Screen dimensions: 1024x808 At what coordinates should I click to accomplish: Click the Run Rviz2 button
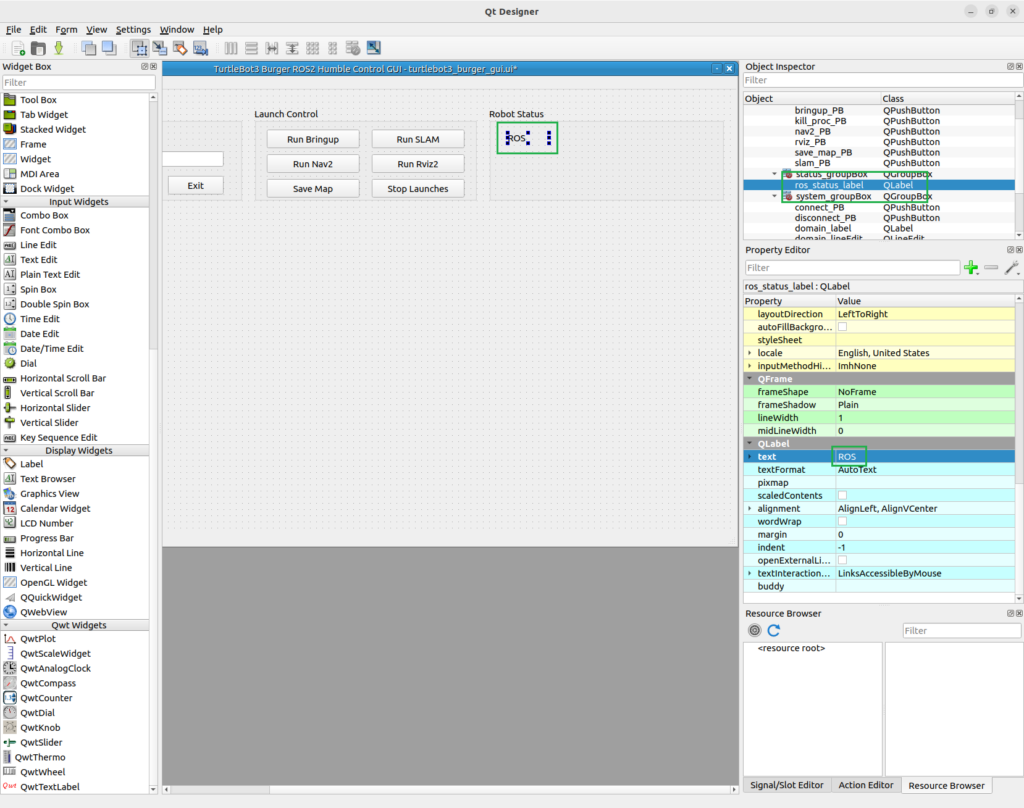tap(418, 164)
